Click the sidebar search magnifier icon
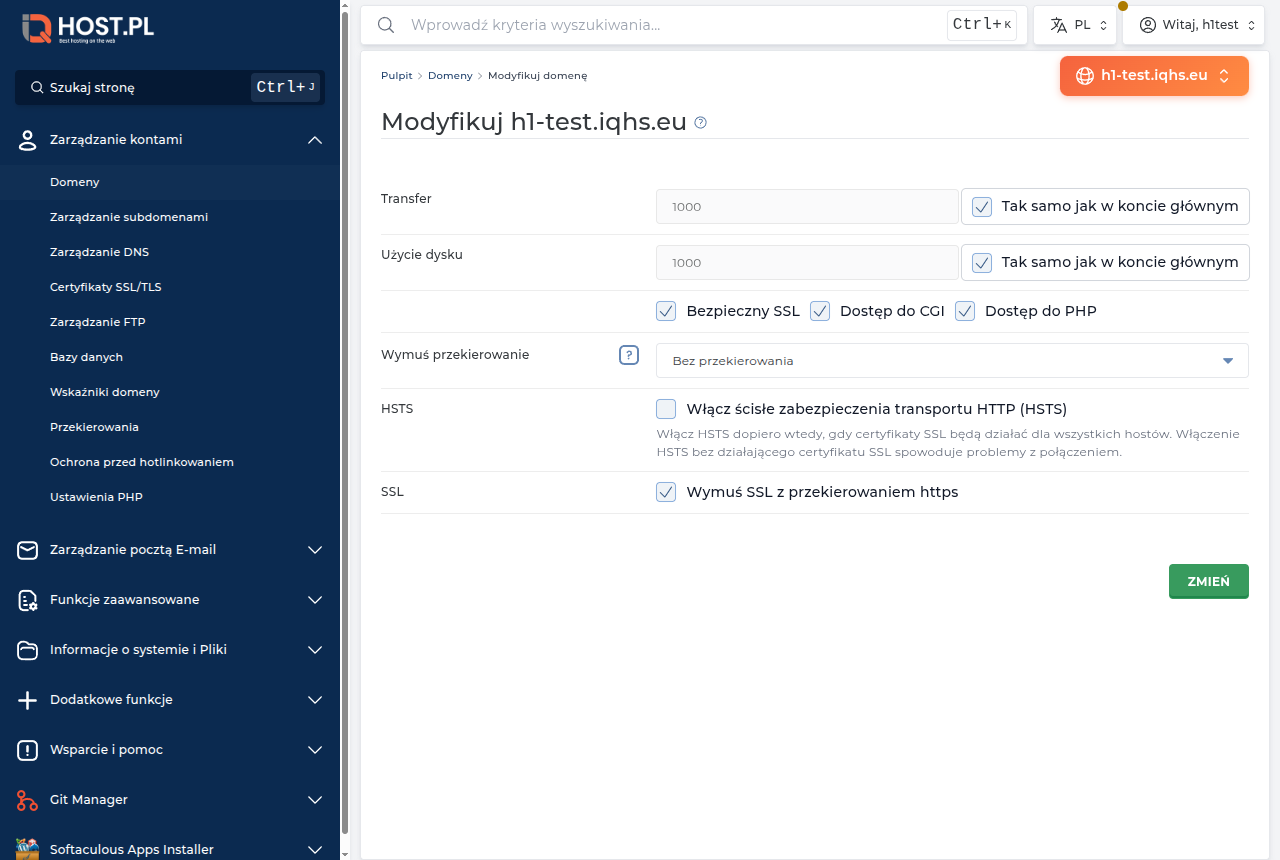 (x=37, y=88)
